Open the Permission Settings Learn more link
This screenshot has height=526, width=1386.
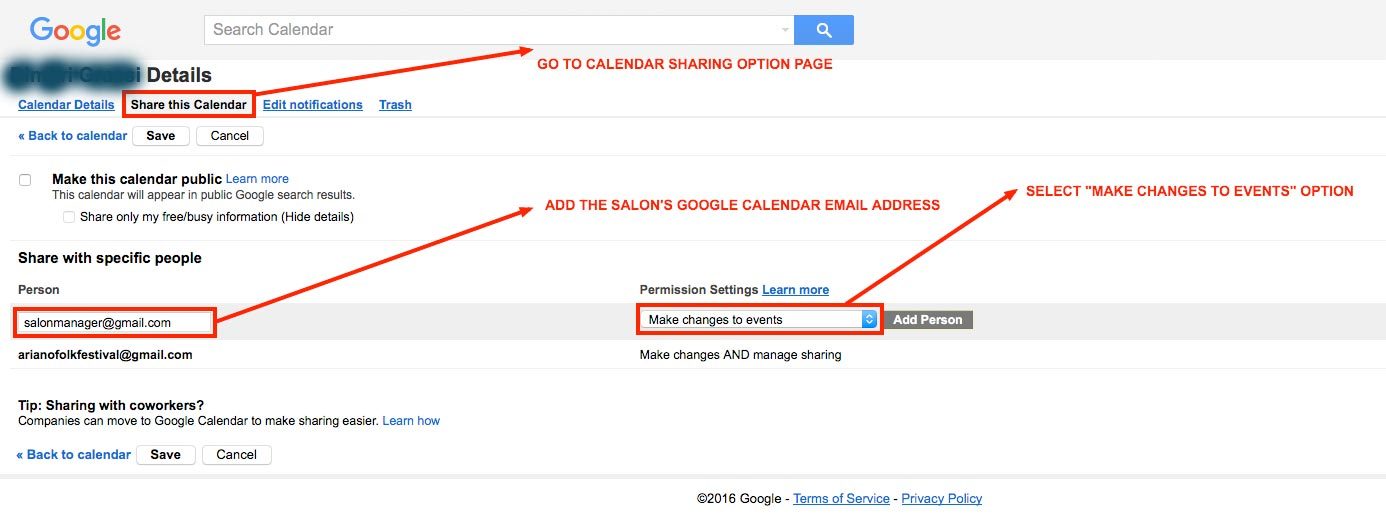point(796,290)
